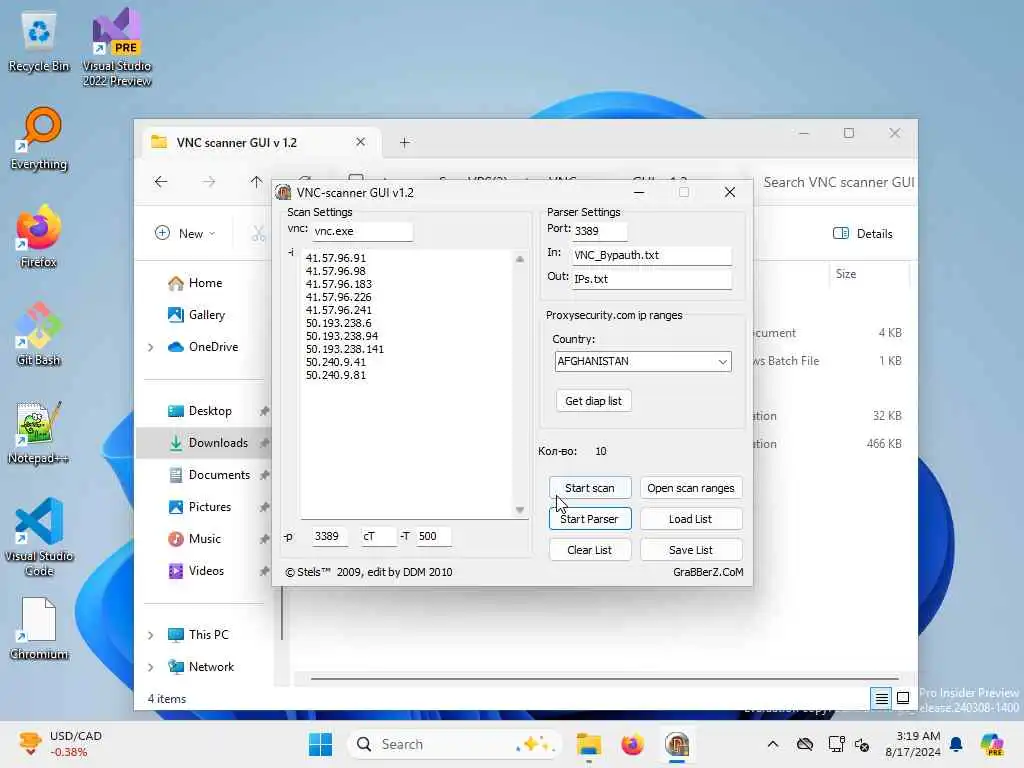Go up one folder in File Explorer
Screen dimensions: 1024x768
click(x=256, y=182)
